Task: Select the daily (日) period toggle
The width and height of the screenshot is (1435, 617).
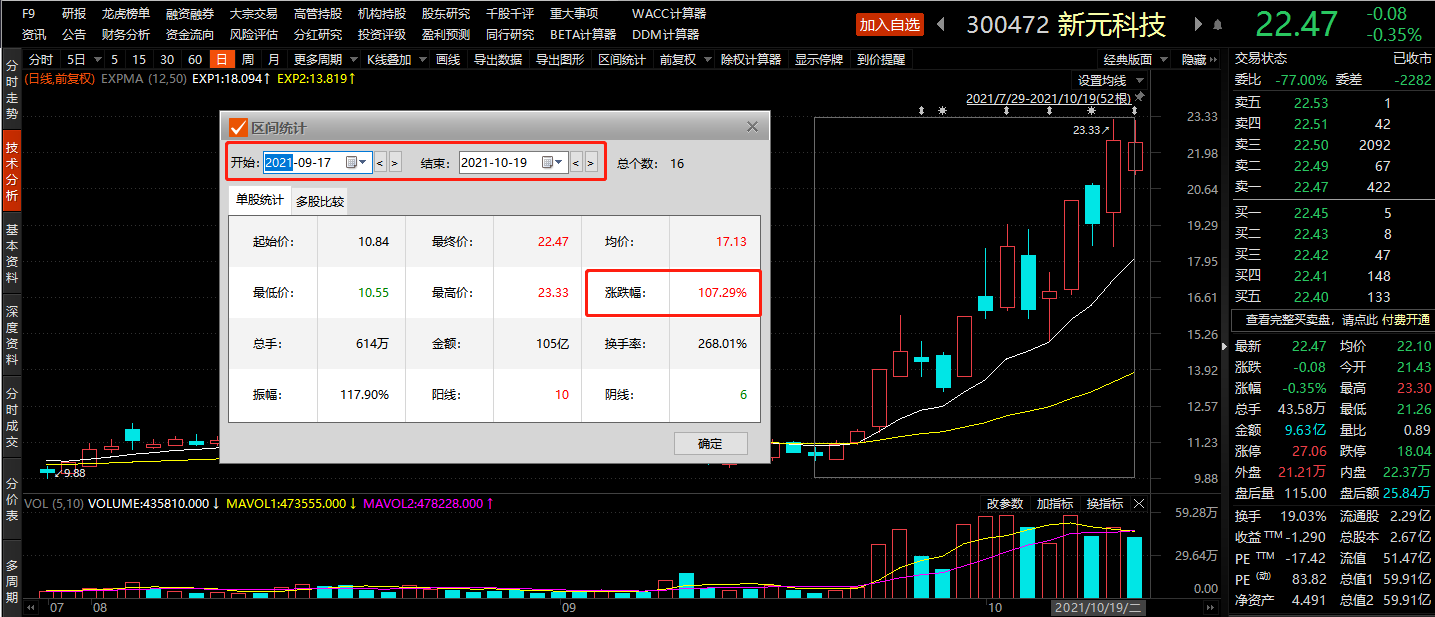Action: click(x=222, y=59)
